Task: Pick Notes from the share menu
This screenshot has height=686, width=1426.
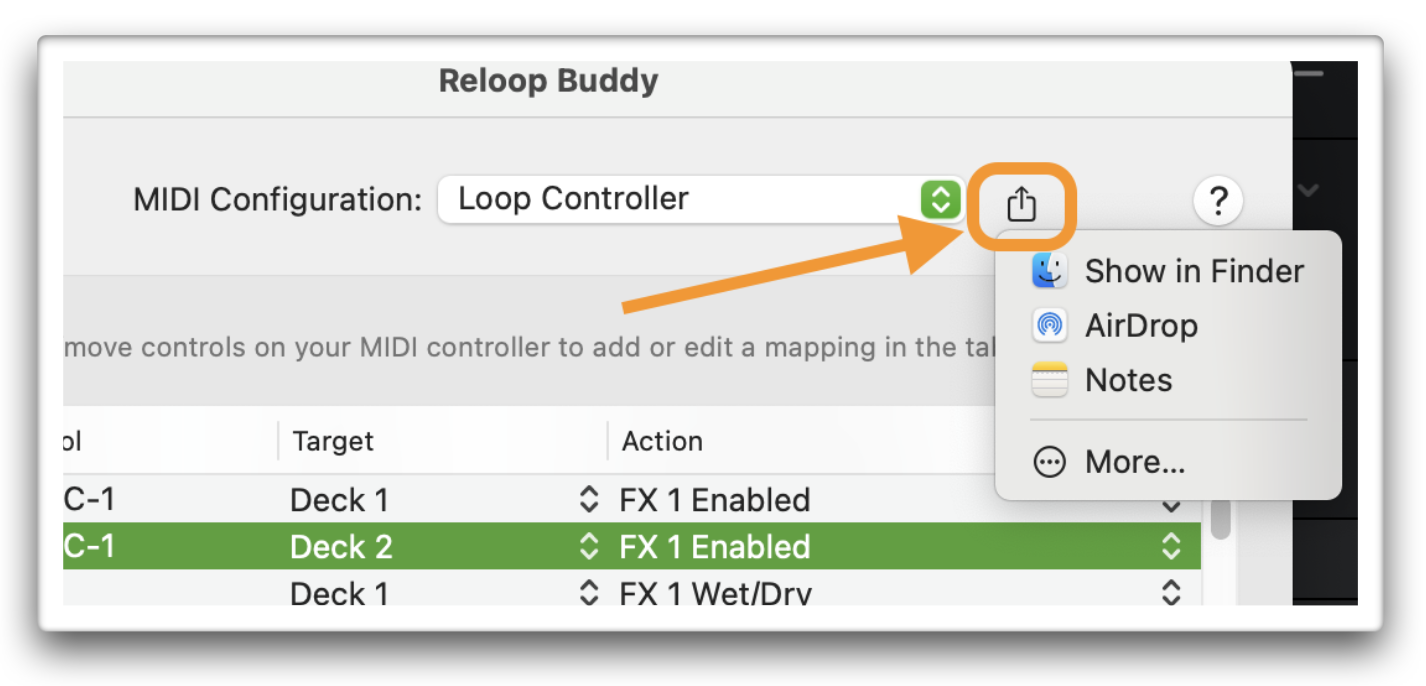Action: pyautogui.click(x=1102, y=380)
